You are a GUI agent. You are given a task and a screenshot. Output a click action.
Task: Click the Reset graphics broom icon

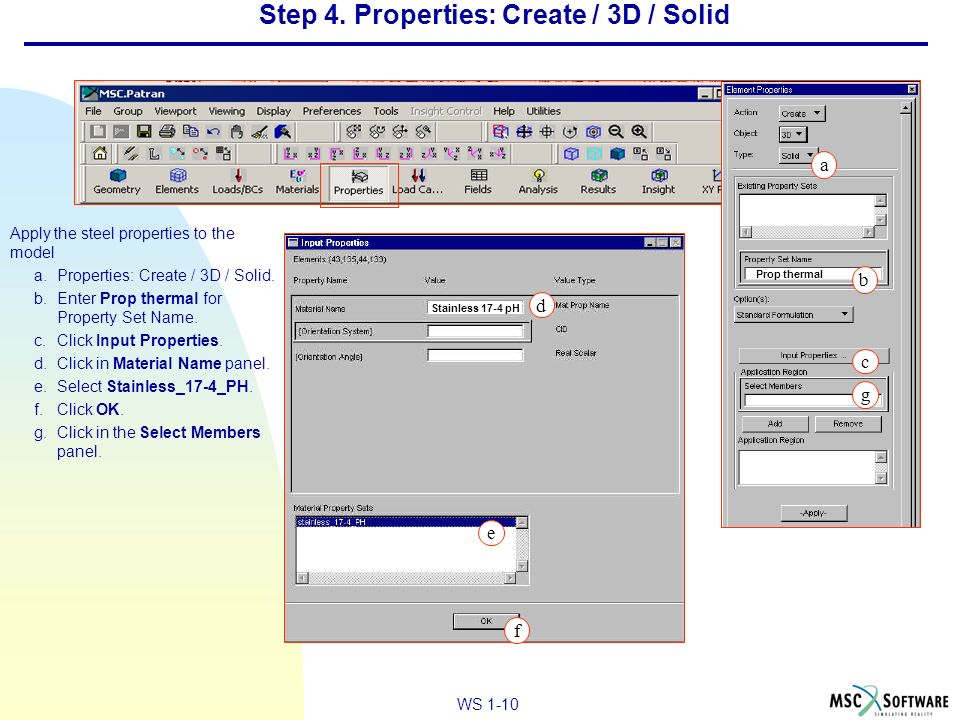click(x=260, y=131)
